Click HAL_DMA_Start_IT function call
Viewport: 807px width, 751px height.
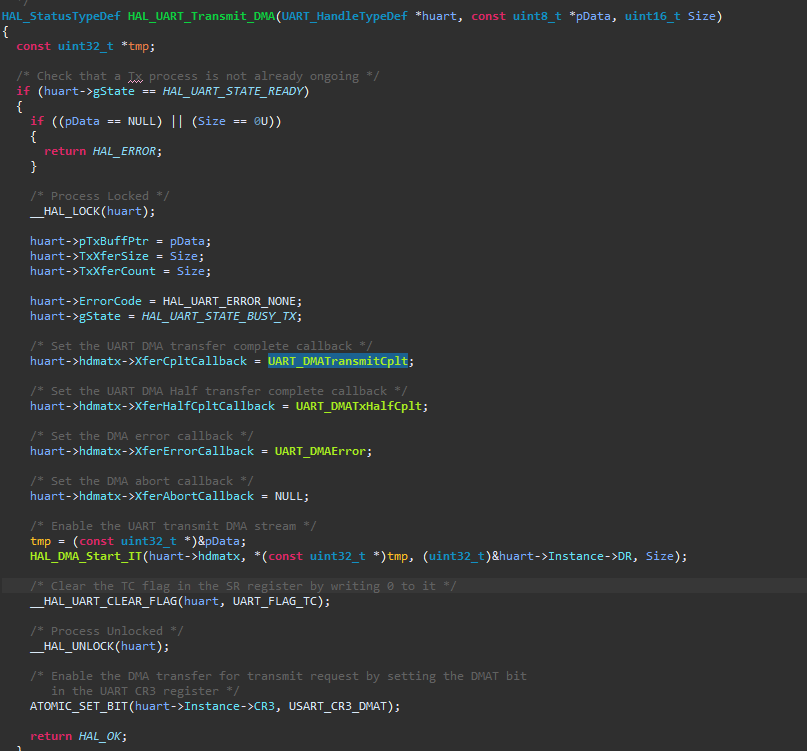pyautogui.click(x=85, y=556)
